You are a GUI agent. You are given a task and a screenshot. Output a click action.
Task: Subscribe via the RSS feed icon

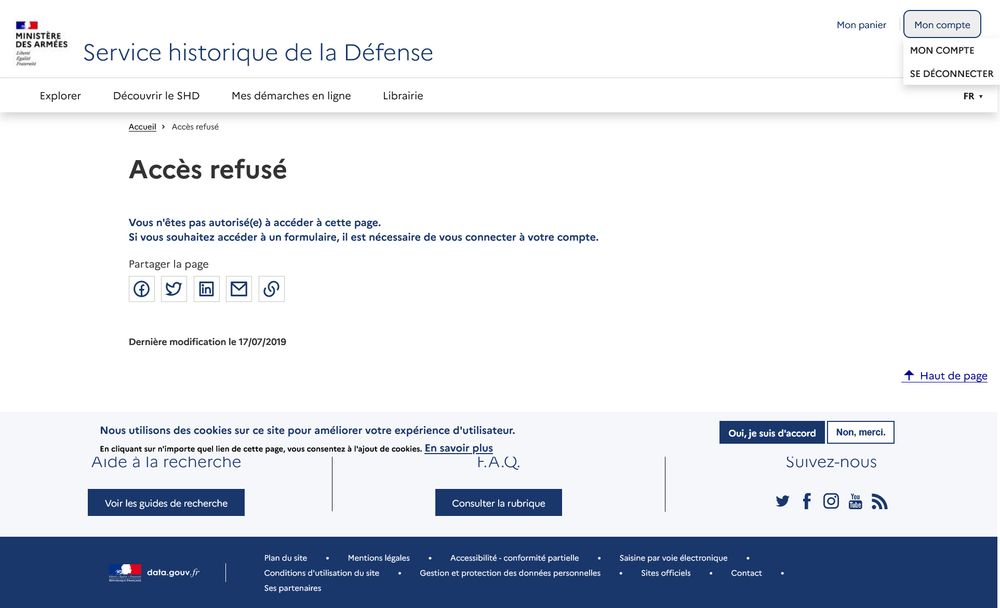(879, 500)
